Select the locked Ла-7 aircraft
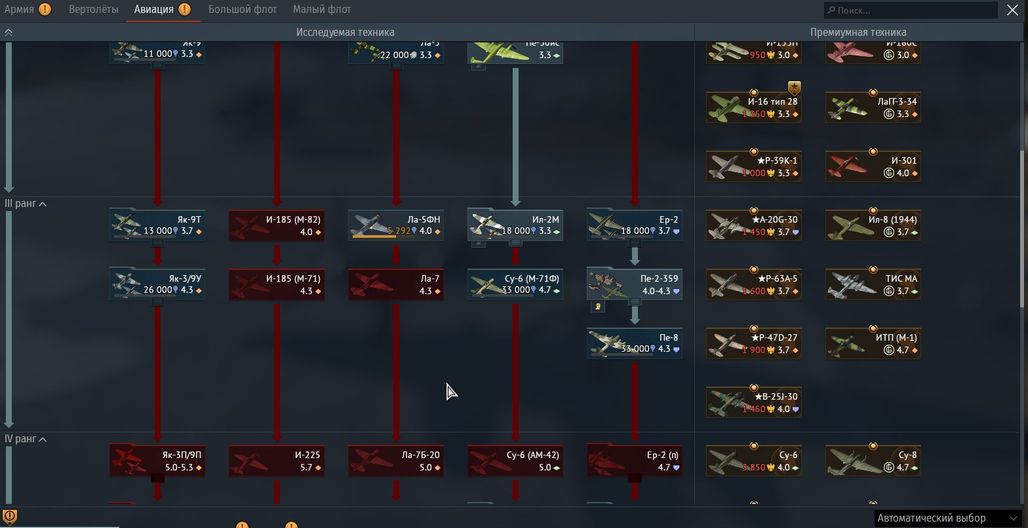1028x528 pixels. 396,284
